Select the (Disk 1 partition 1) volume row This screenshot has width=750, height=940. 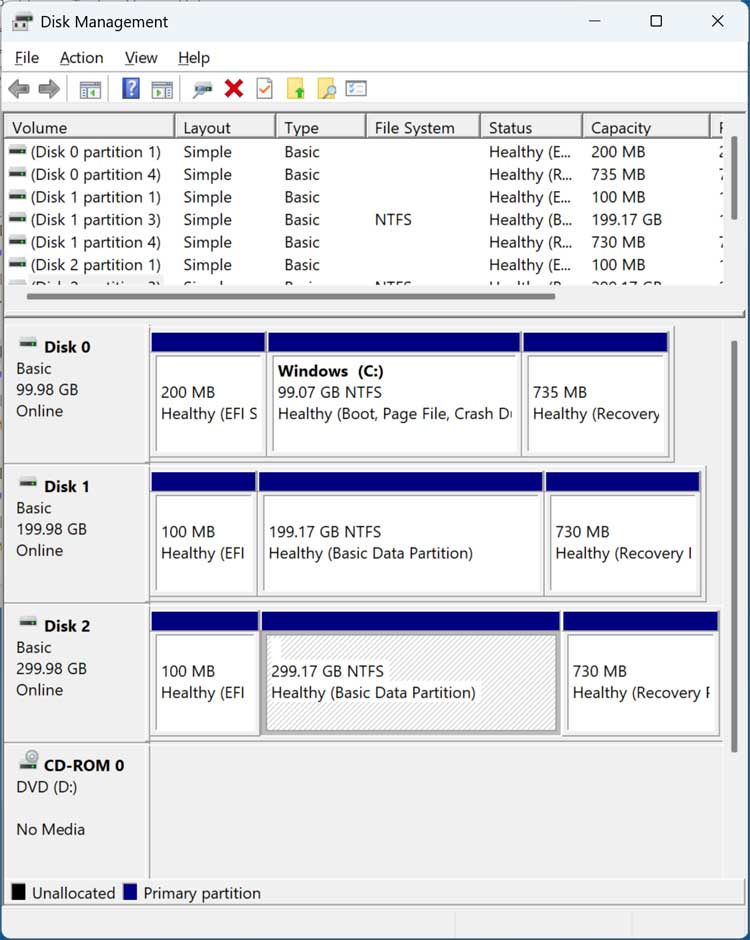pyautogui.click(x=364, y=198)
